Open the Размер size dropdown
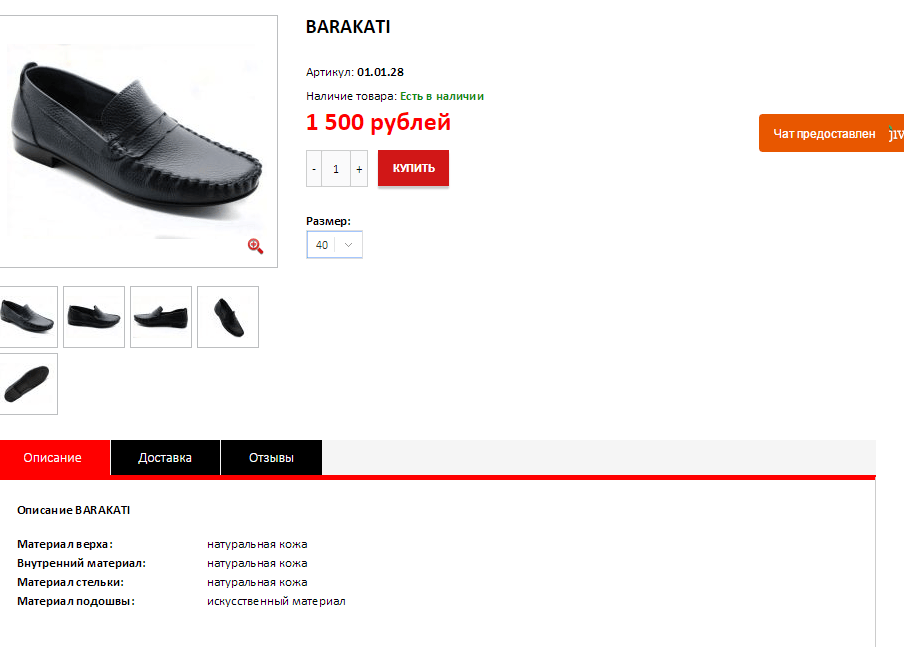This screenshot has height=647, width=904. (334, 244)
